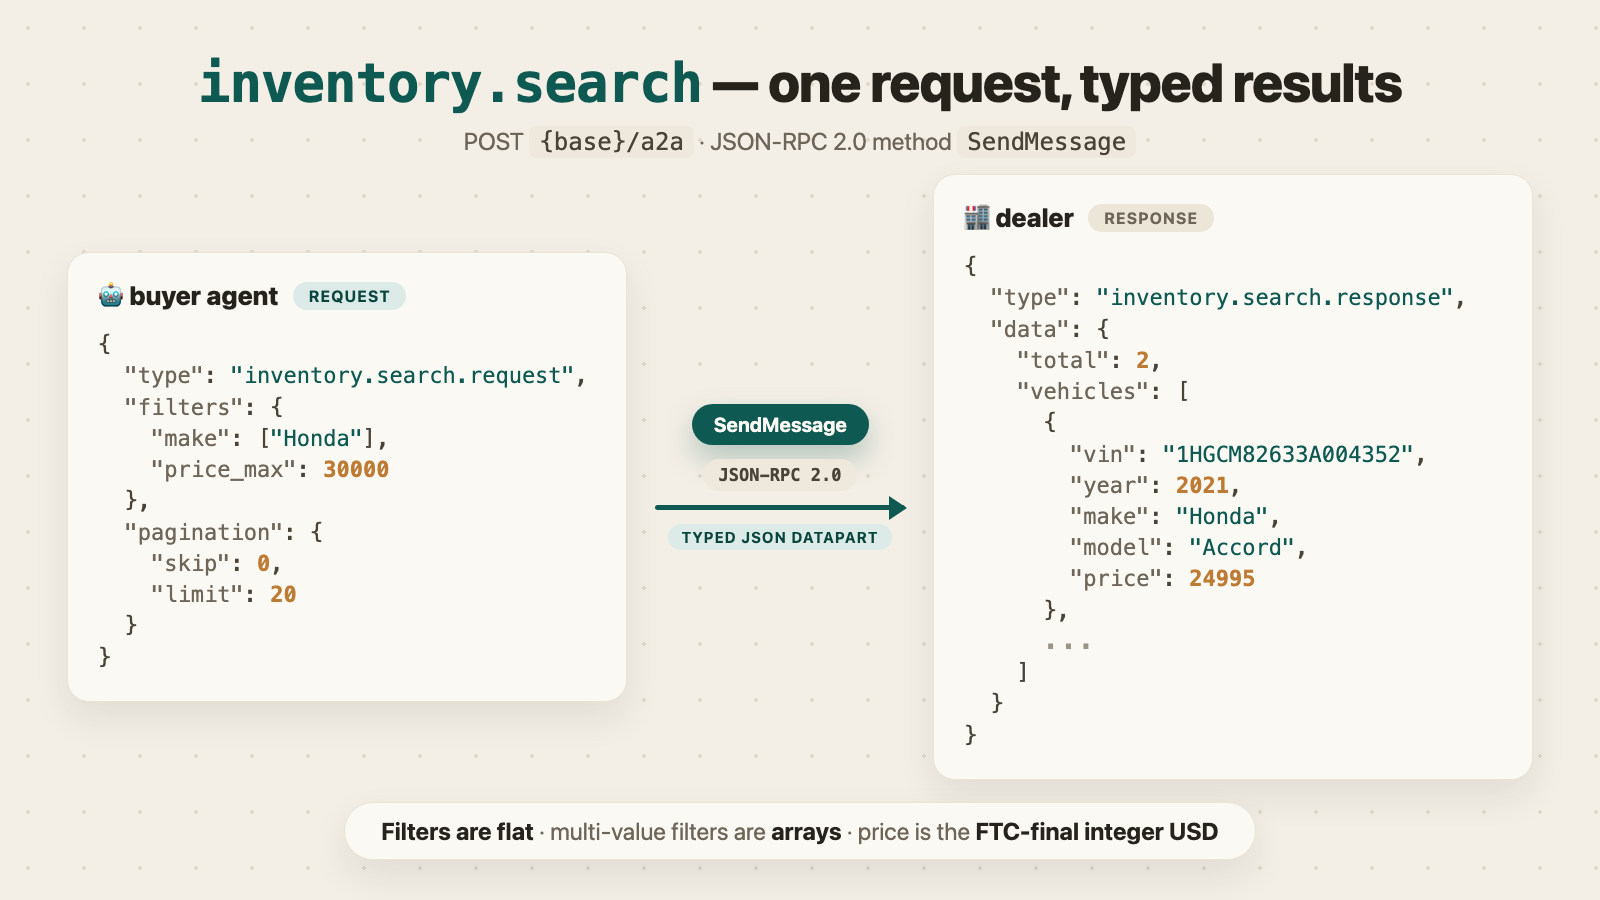Click the price_max value 30000
The height and width of the screenshot is (900, 1600).
click(x=356, y=469)
